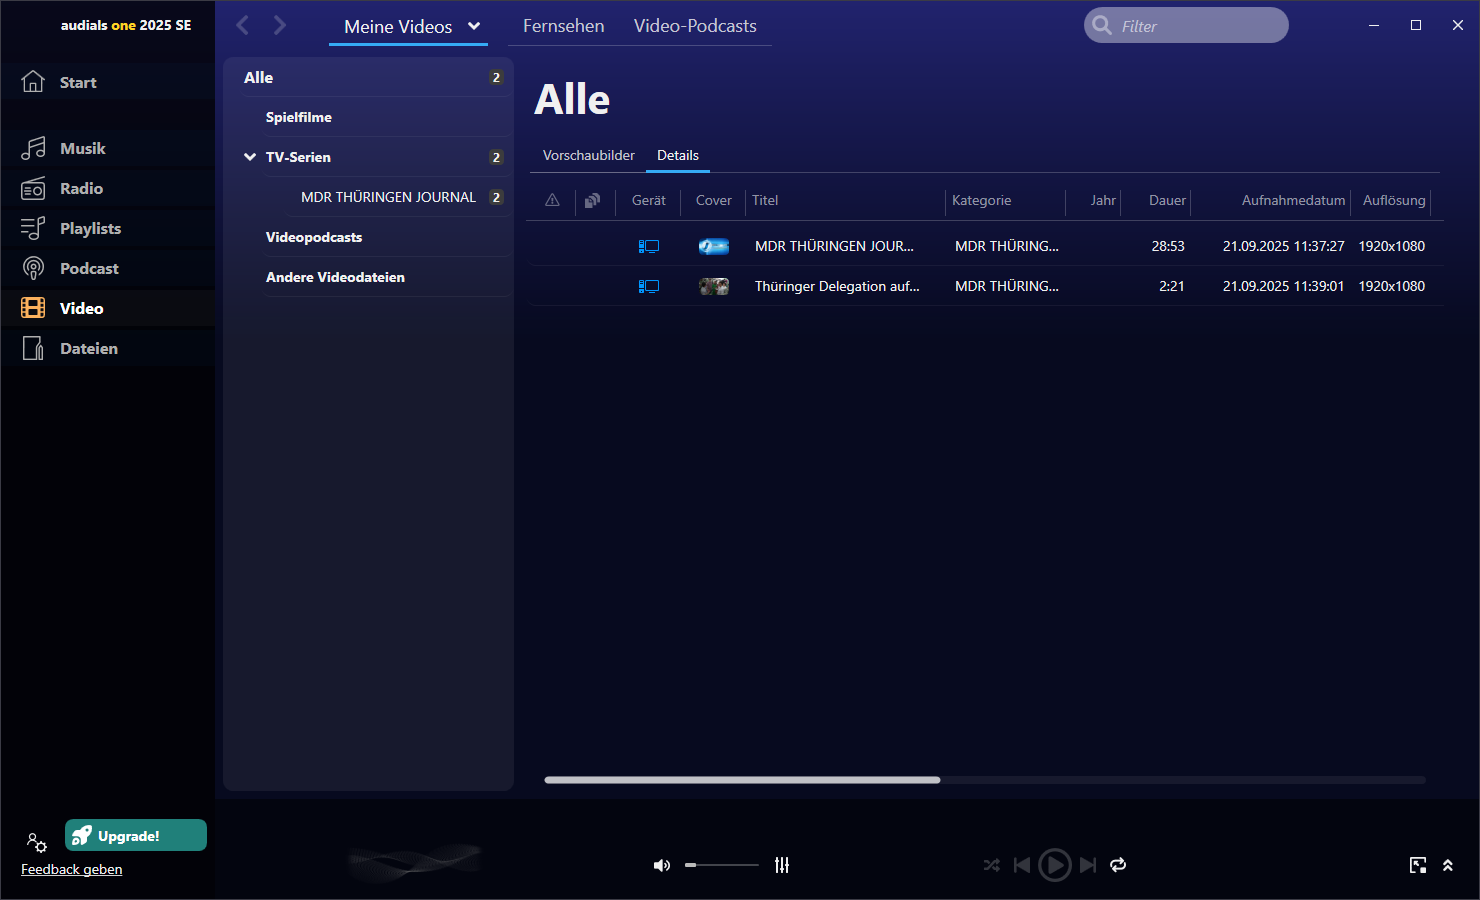Skip to previous track
Screen dimensions: 1480x900
pos(1022,865)
